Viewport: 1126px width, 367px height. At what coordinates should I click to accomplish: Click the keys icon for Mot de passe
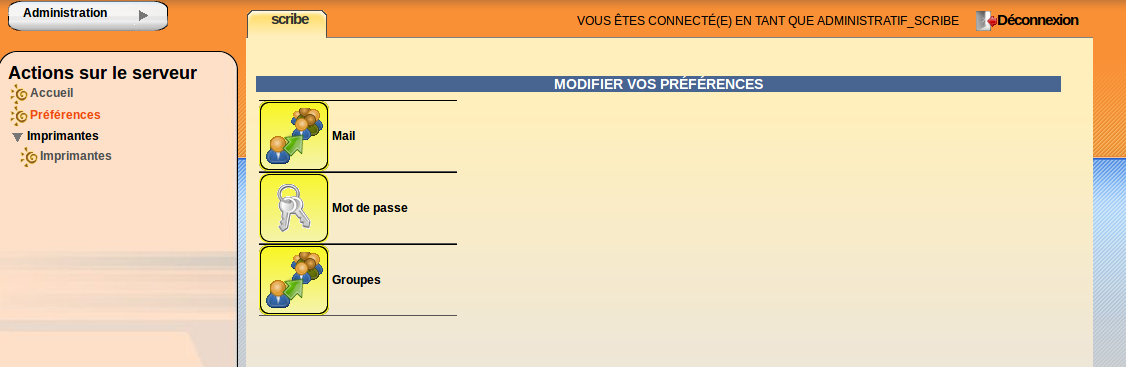pos(294,208)
